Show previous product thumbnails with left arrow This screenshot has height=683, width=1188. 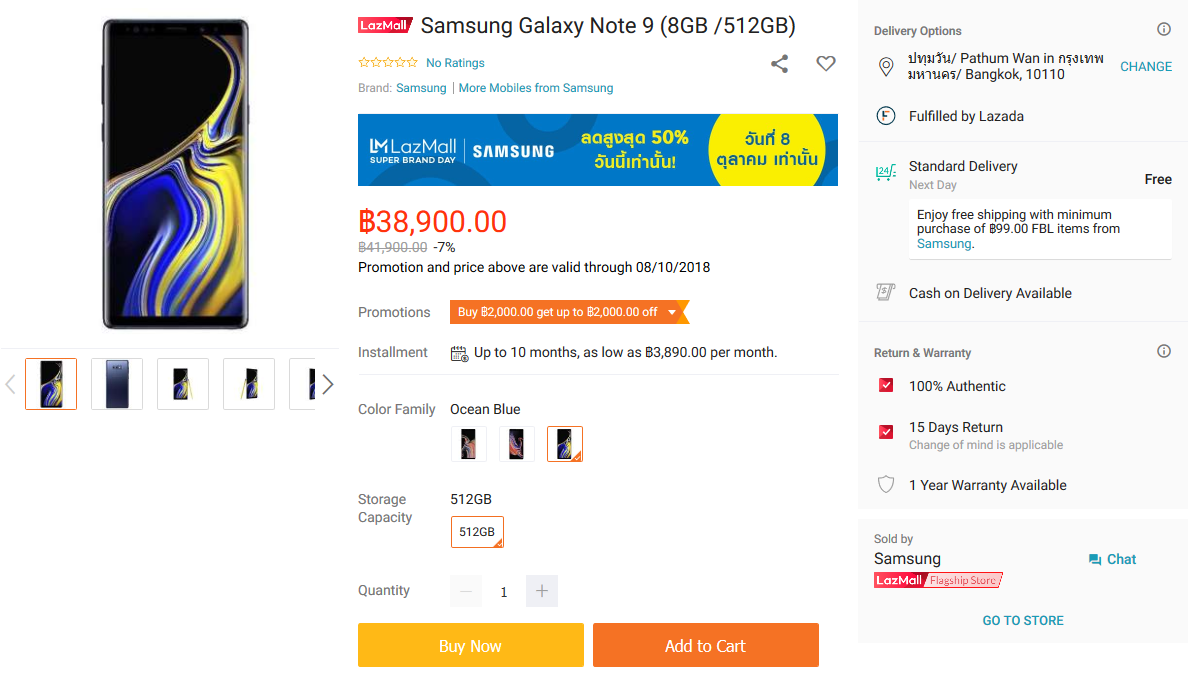pyautogui.click(x=10, y=384)
